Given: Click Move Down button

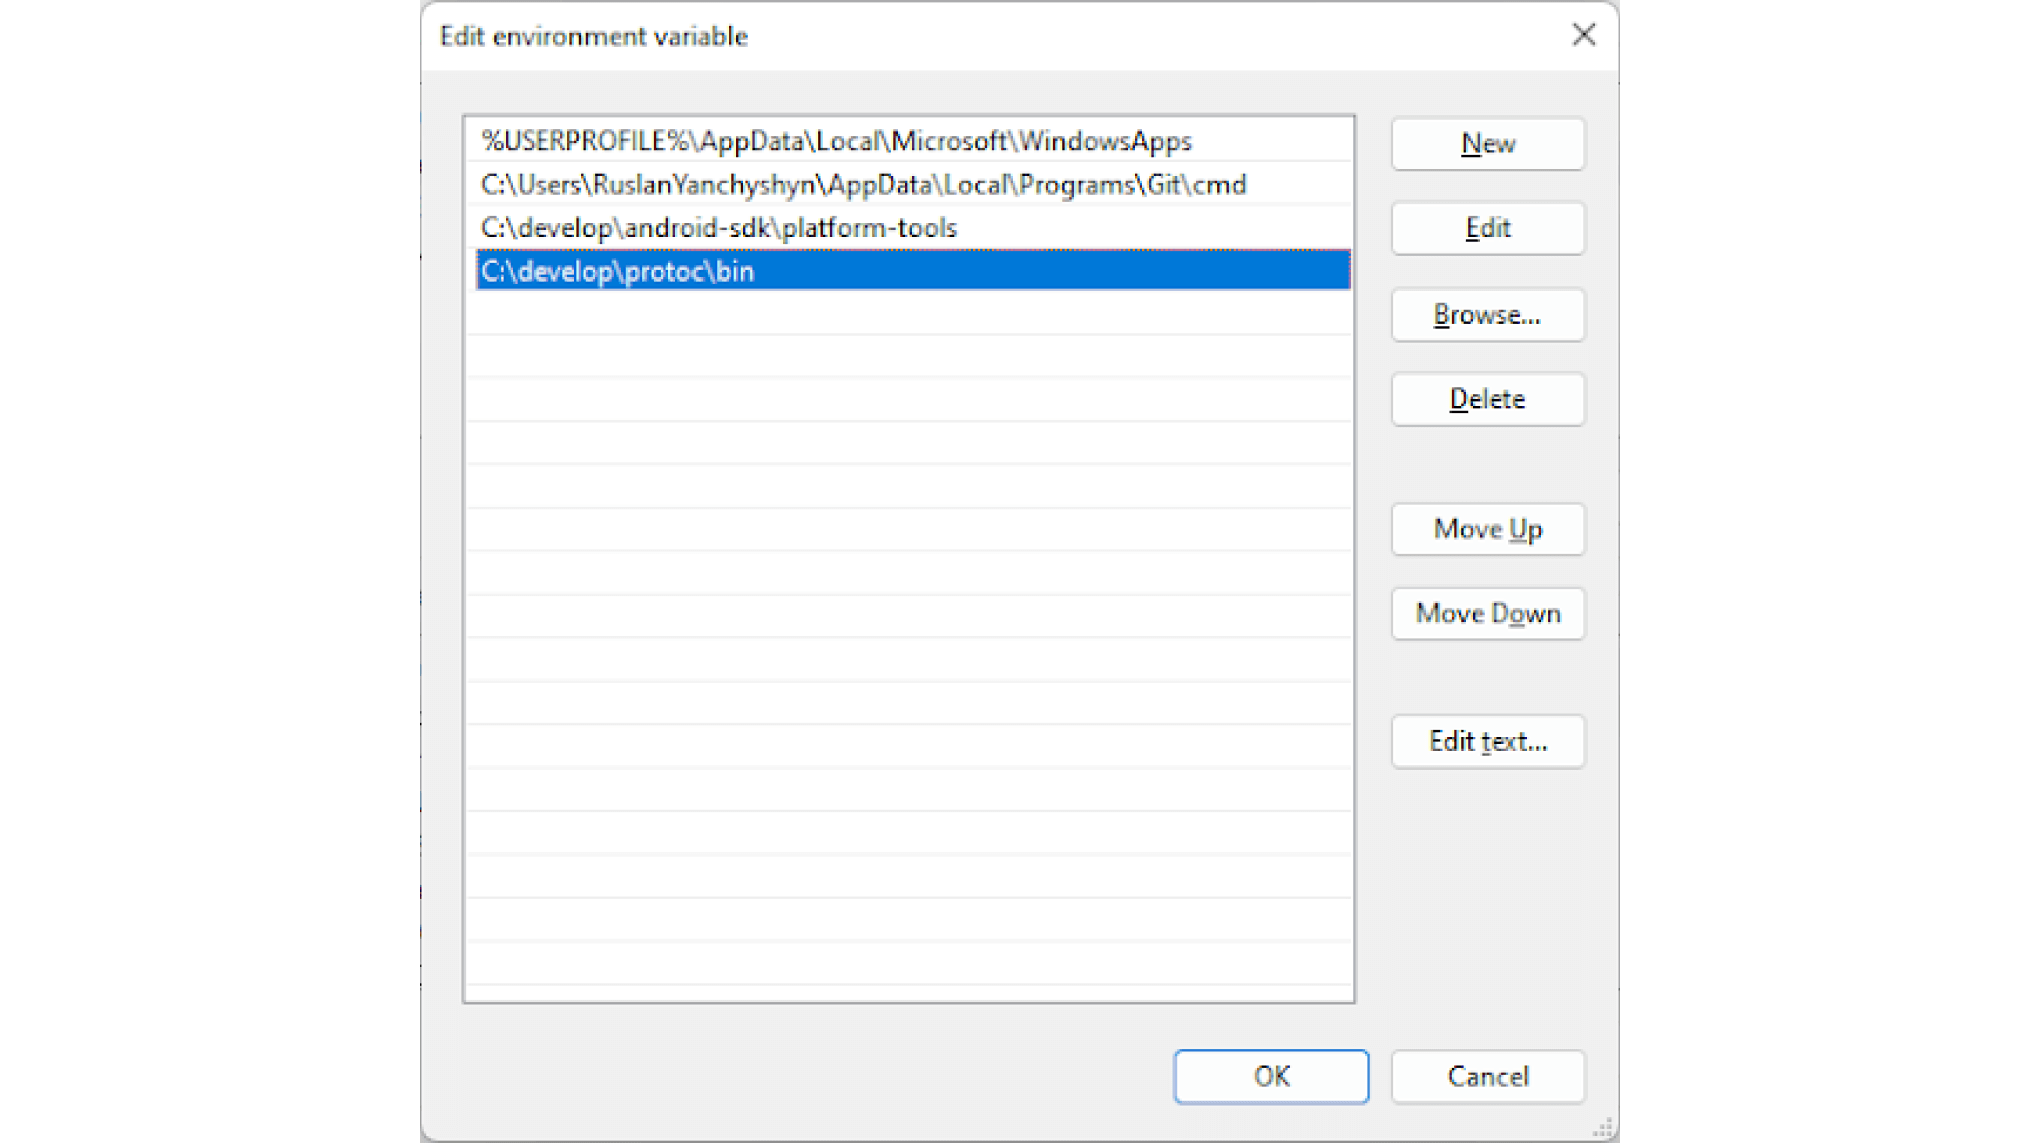Looking at the screenshot, I should [x=1487, y=613].
